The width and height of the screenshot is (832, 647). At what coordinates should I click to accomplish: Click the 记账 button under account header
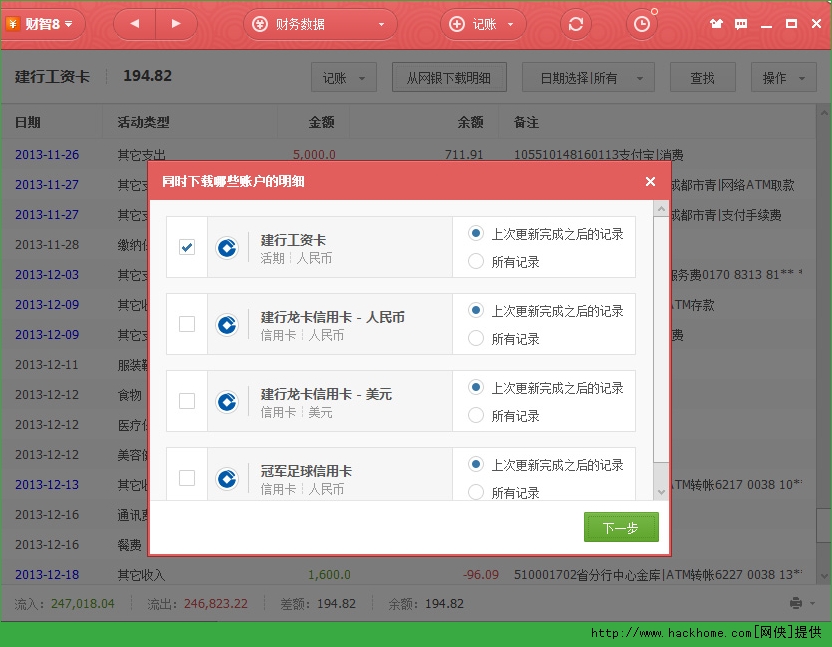pyautogui.click(x=344, y=77)
